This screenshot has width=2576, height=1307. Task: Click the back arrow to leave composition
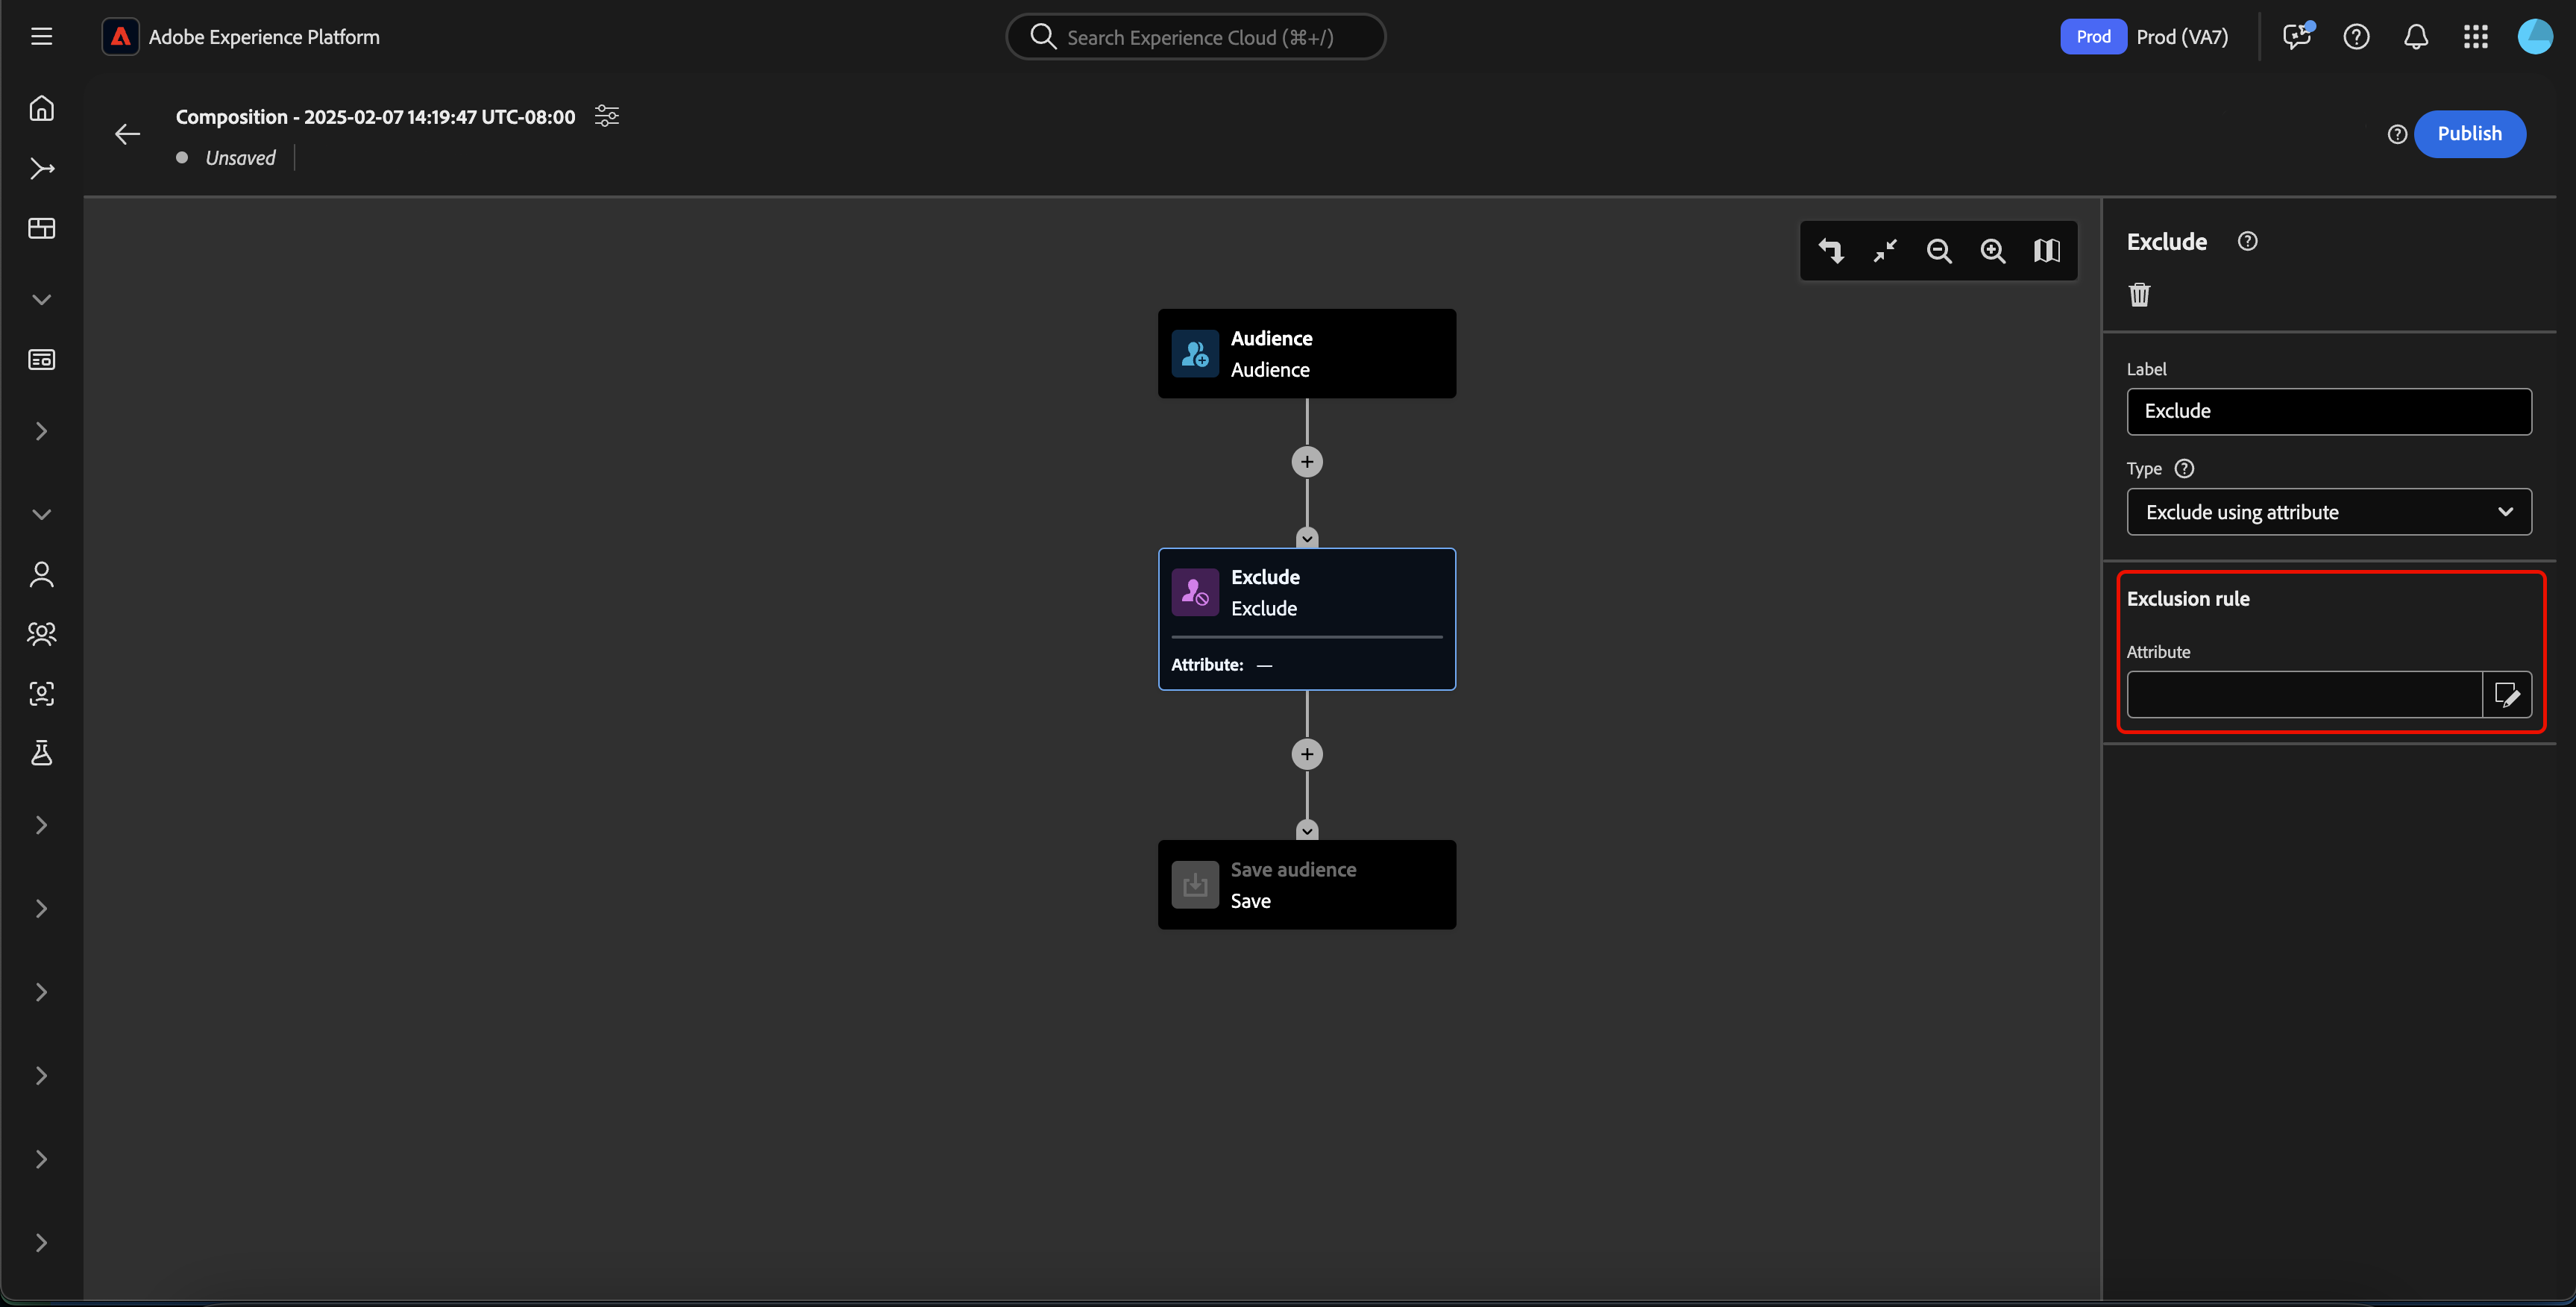(127, 134)
